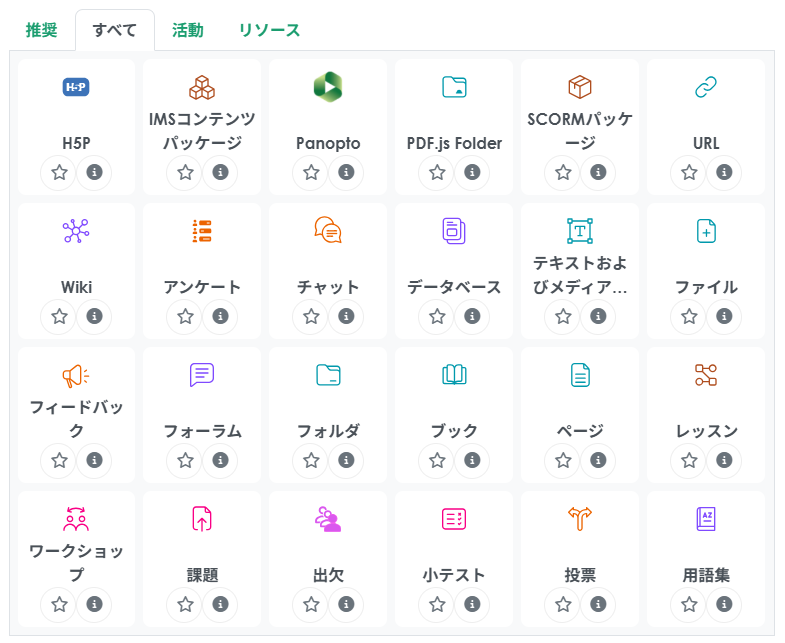The height and width of the screenshot is (643, 785).
Task: Click the ワークショップ icon
Action: click(x=76, y=519)
